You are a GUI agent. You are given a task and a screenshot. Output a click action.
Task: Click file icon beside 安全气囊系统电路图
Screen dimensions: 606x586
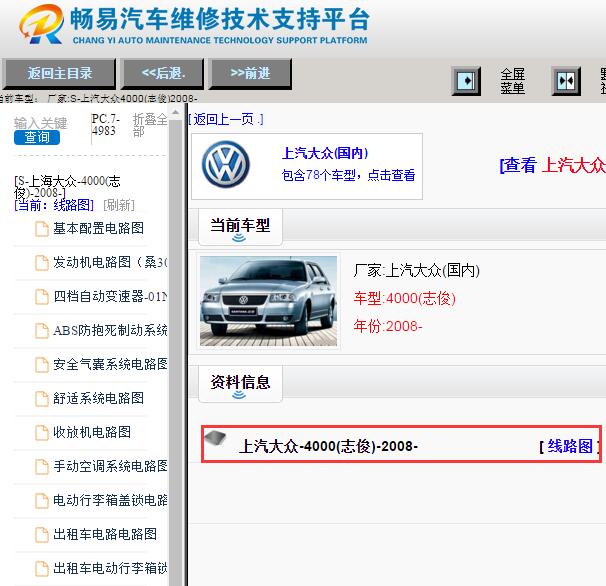tap(42, 365)
